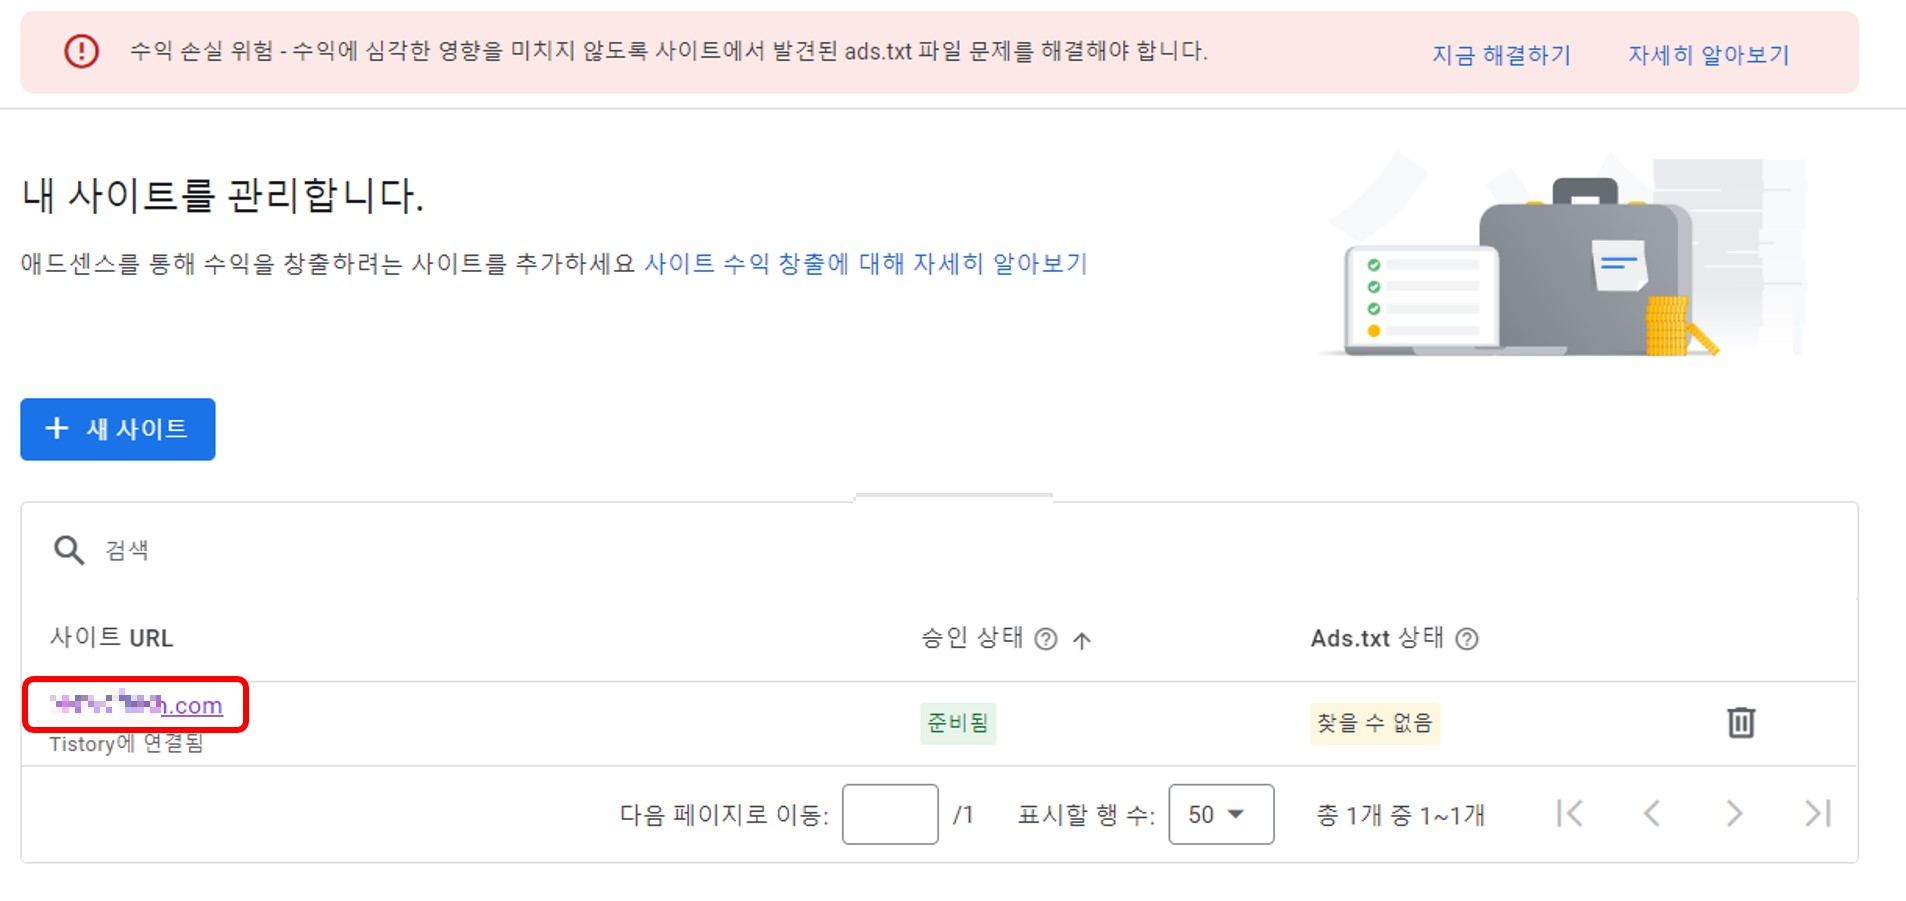Click the 자세히 알아보기 link in the banner
This screenshot has width=1906, height=901.
[x=1709, y=55]
